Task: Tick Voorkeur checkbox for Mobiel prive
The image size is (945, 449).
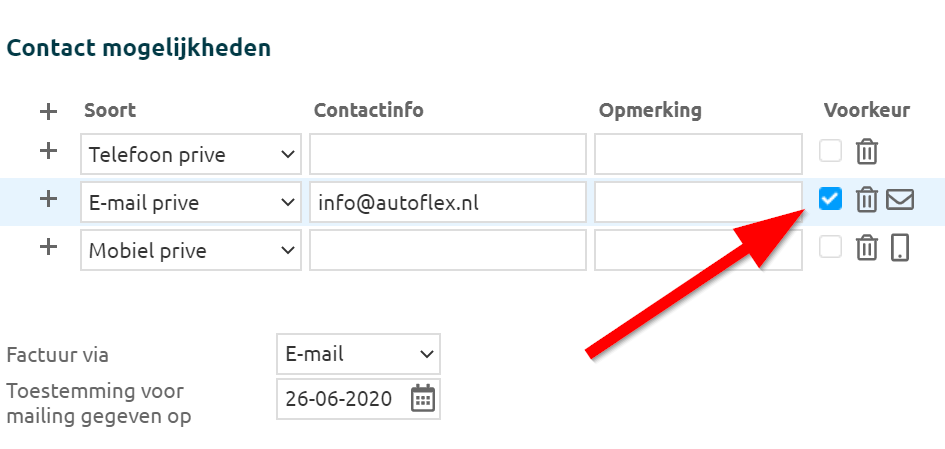Action: 830,247
